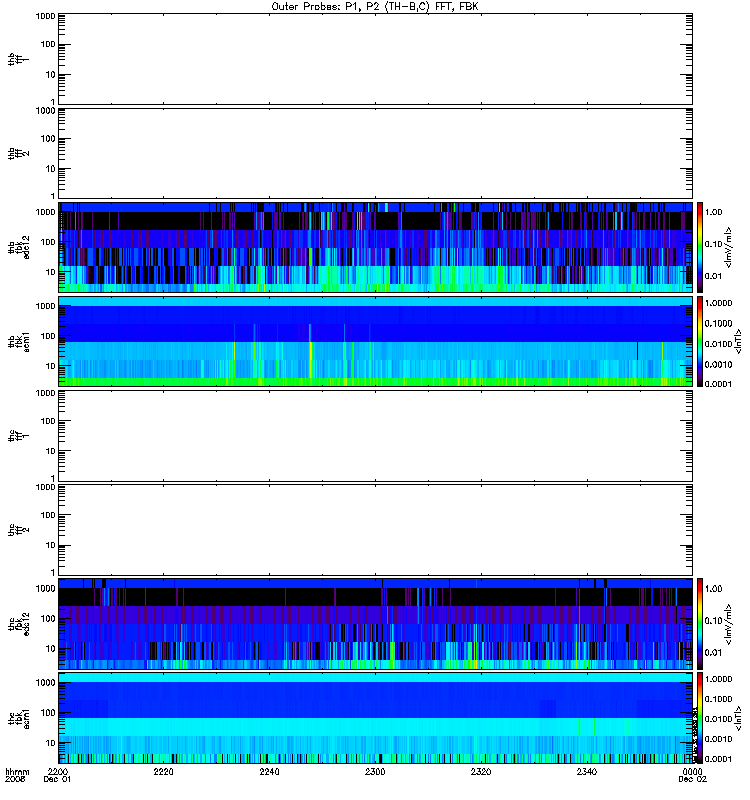Viewport: 750px width, 800px height.
Task: Click the 'thb fbk edc12' axis label
Action: point(19,247)
